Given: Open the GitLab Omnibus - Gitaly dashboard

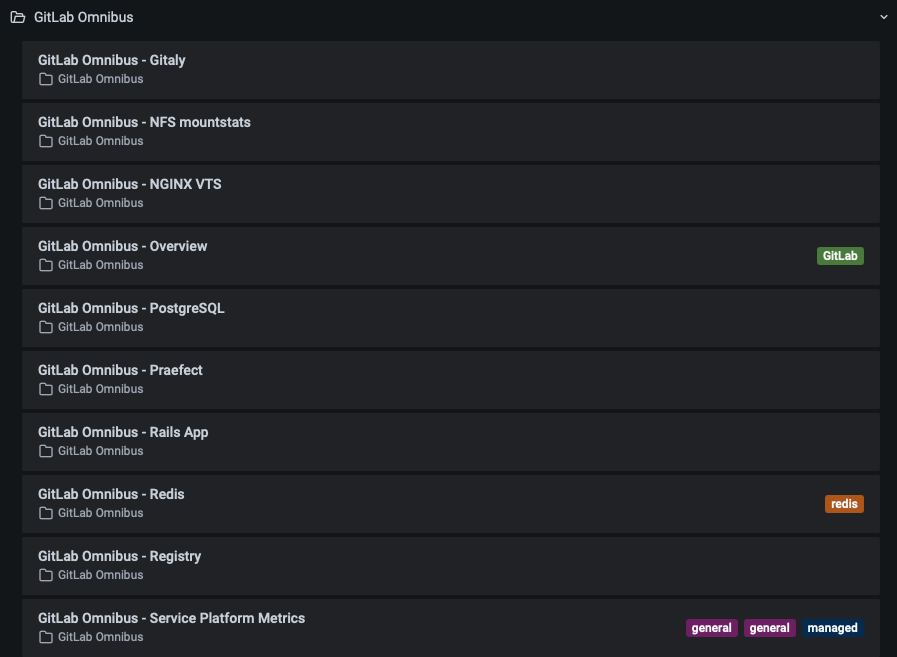Looking at the screenshot, I should [x=112, y=60].
